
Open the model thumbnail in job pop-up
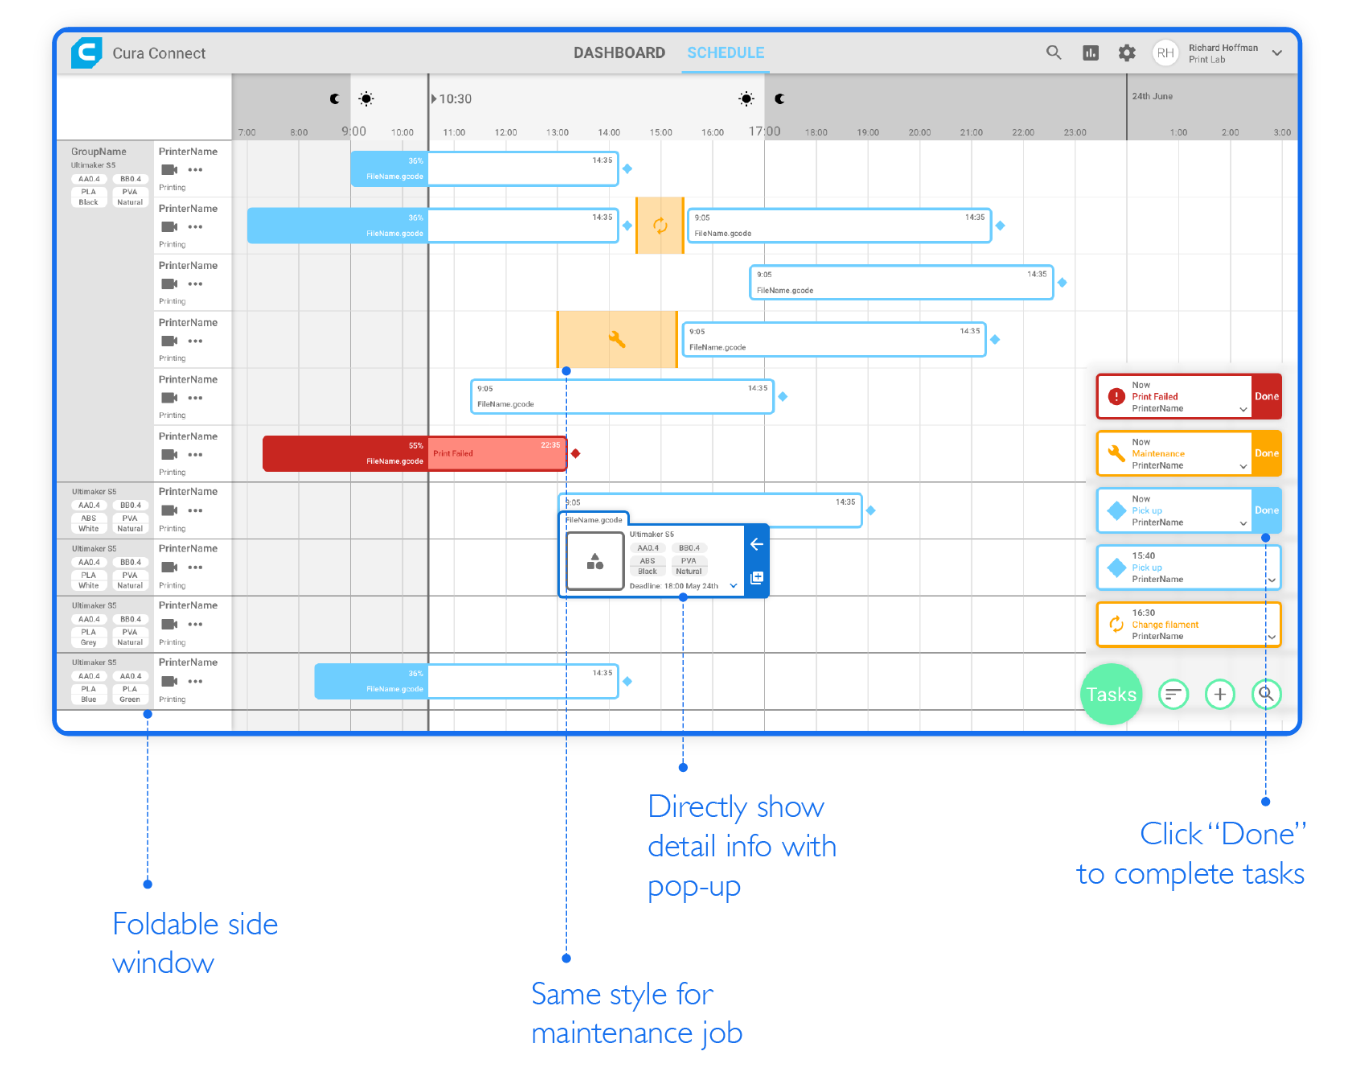(595, 561)
